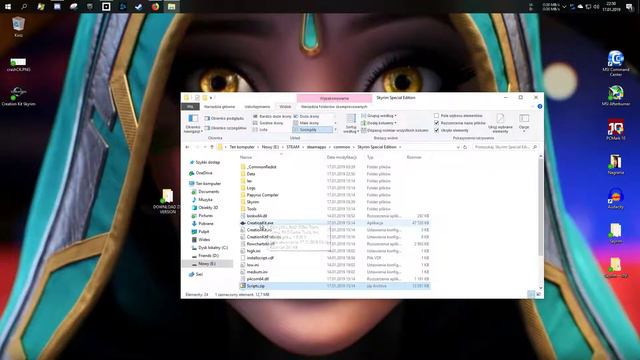Click the folder search input field
The height and width of the screenshot is (360, 640).
tap(506, 147)
